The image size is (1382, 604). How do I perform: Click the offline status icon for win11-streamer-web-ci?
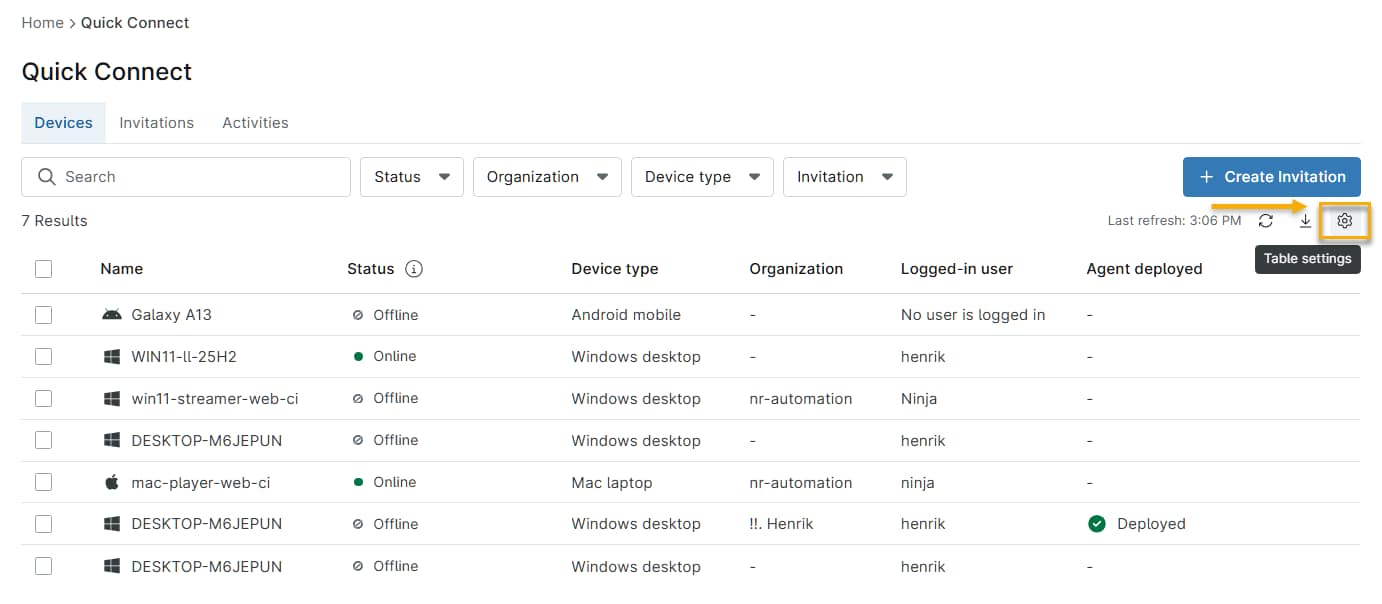click(x=358, y=399)
